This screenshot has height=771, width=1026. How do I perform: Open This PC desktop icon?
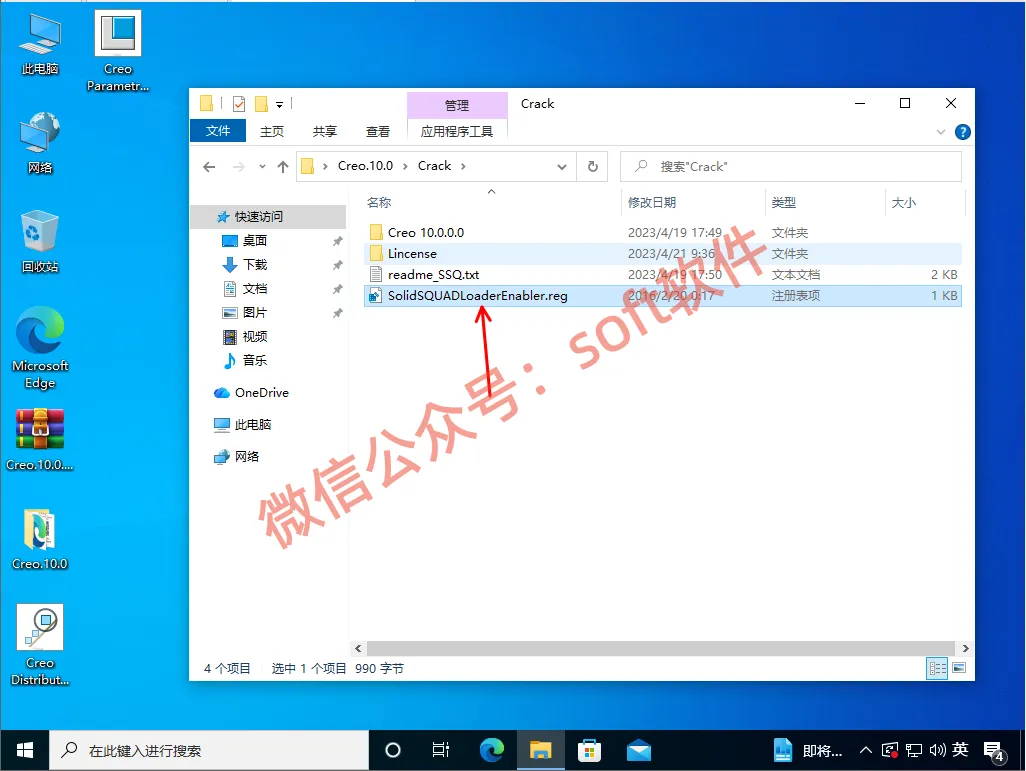pos(40,44)
